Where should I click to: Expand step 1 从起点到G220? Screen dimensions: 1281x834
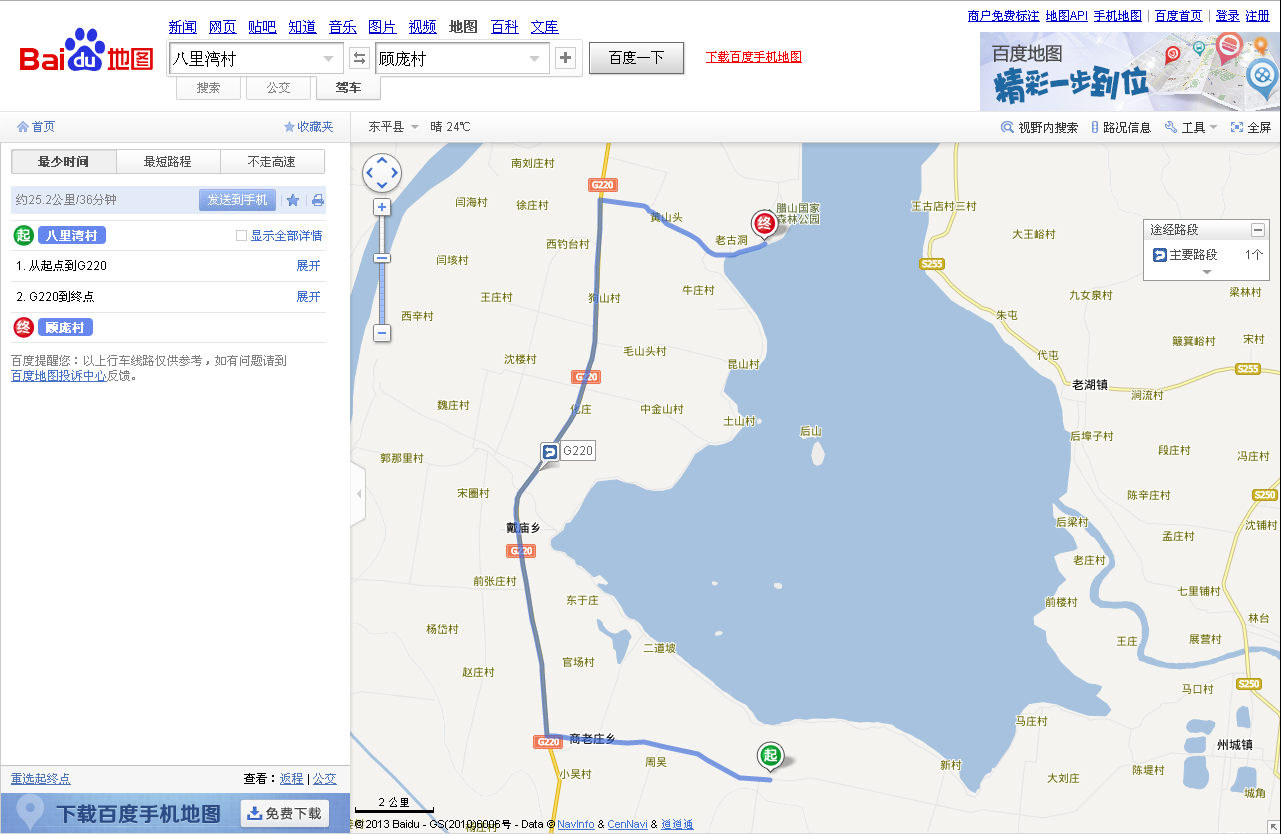(x=308, y=266)
